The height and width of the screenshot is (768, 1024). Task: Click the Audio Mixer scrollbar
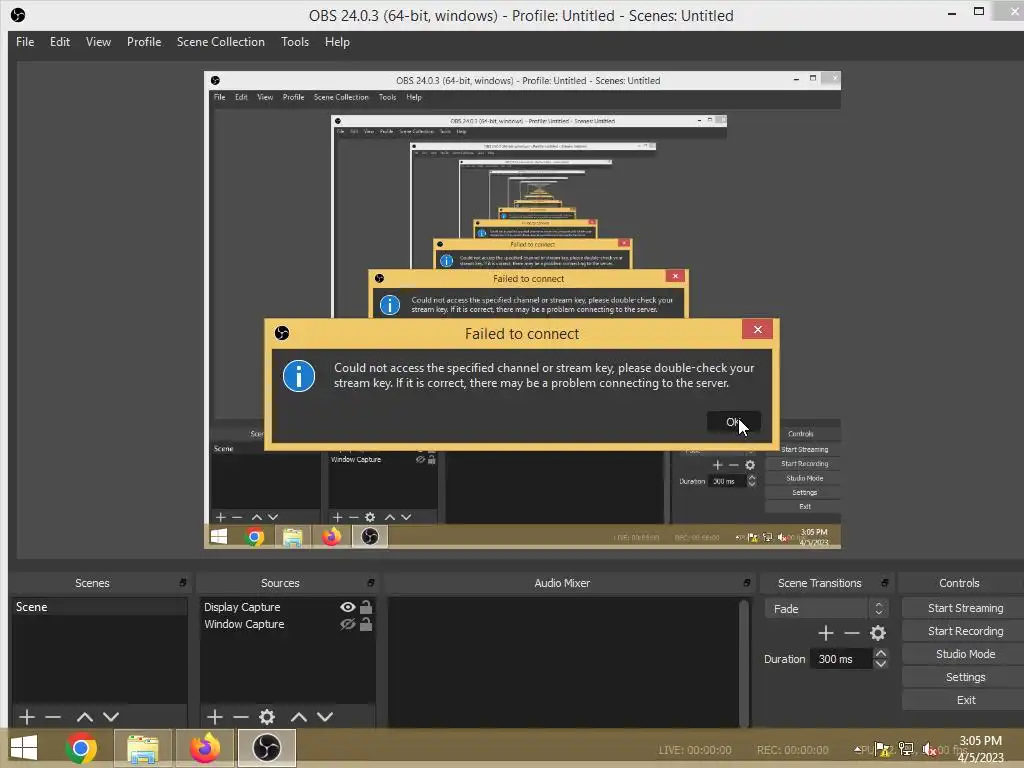(x=743, y=662)
